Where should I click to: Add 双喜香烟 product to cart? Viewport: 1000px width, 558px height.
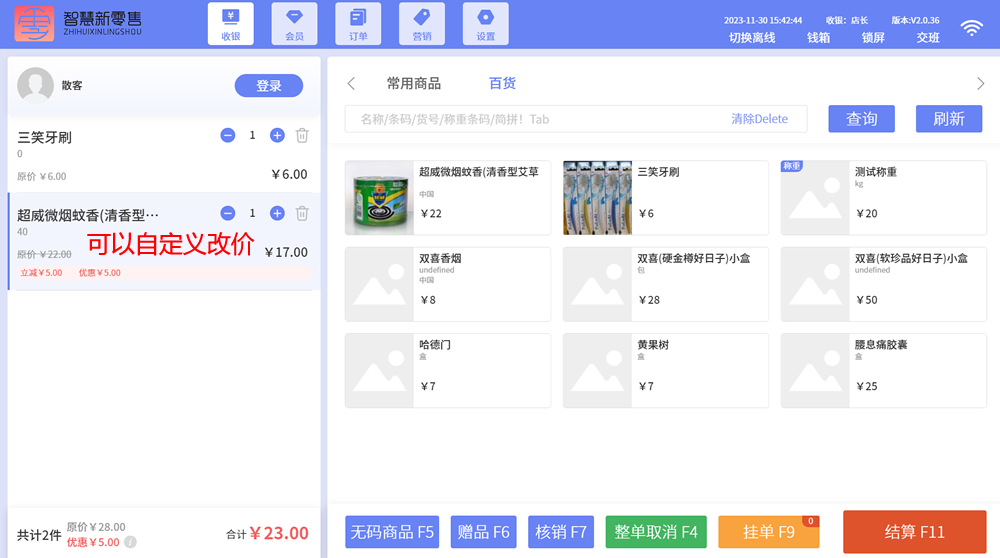(x=447, y=277)
